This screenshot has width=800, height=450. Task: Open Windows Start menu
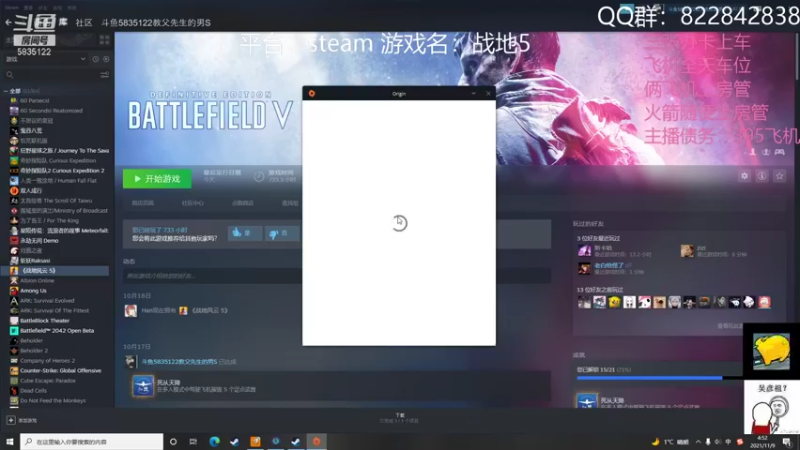[10, 441]
